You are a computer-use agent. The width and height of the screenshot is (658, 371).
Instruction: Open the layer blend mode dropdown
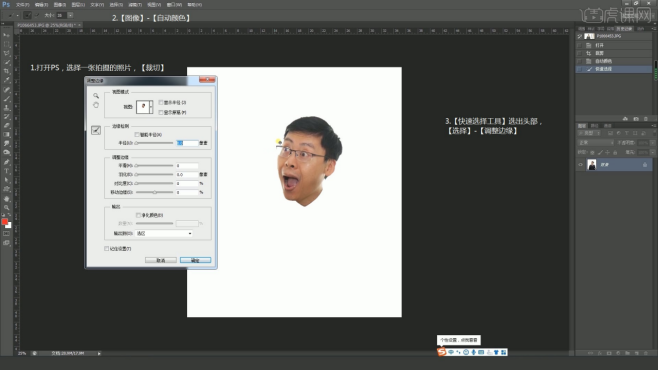tap(596, 143)
